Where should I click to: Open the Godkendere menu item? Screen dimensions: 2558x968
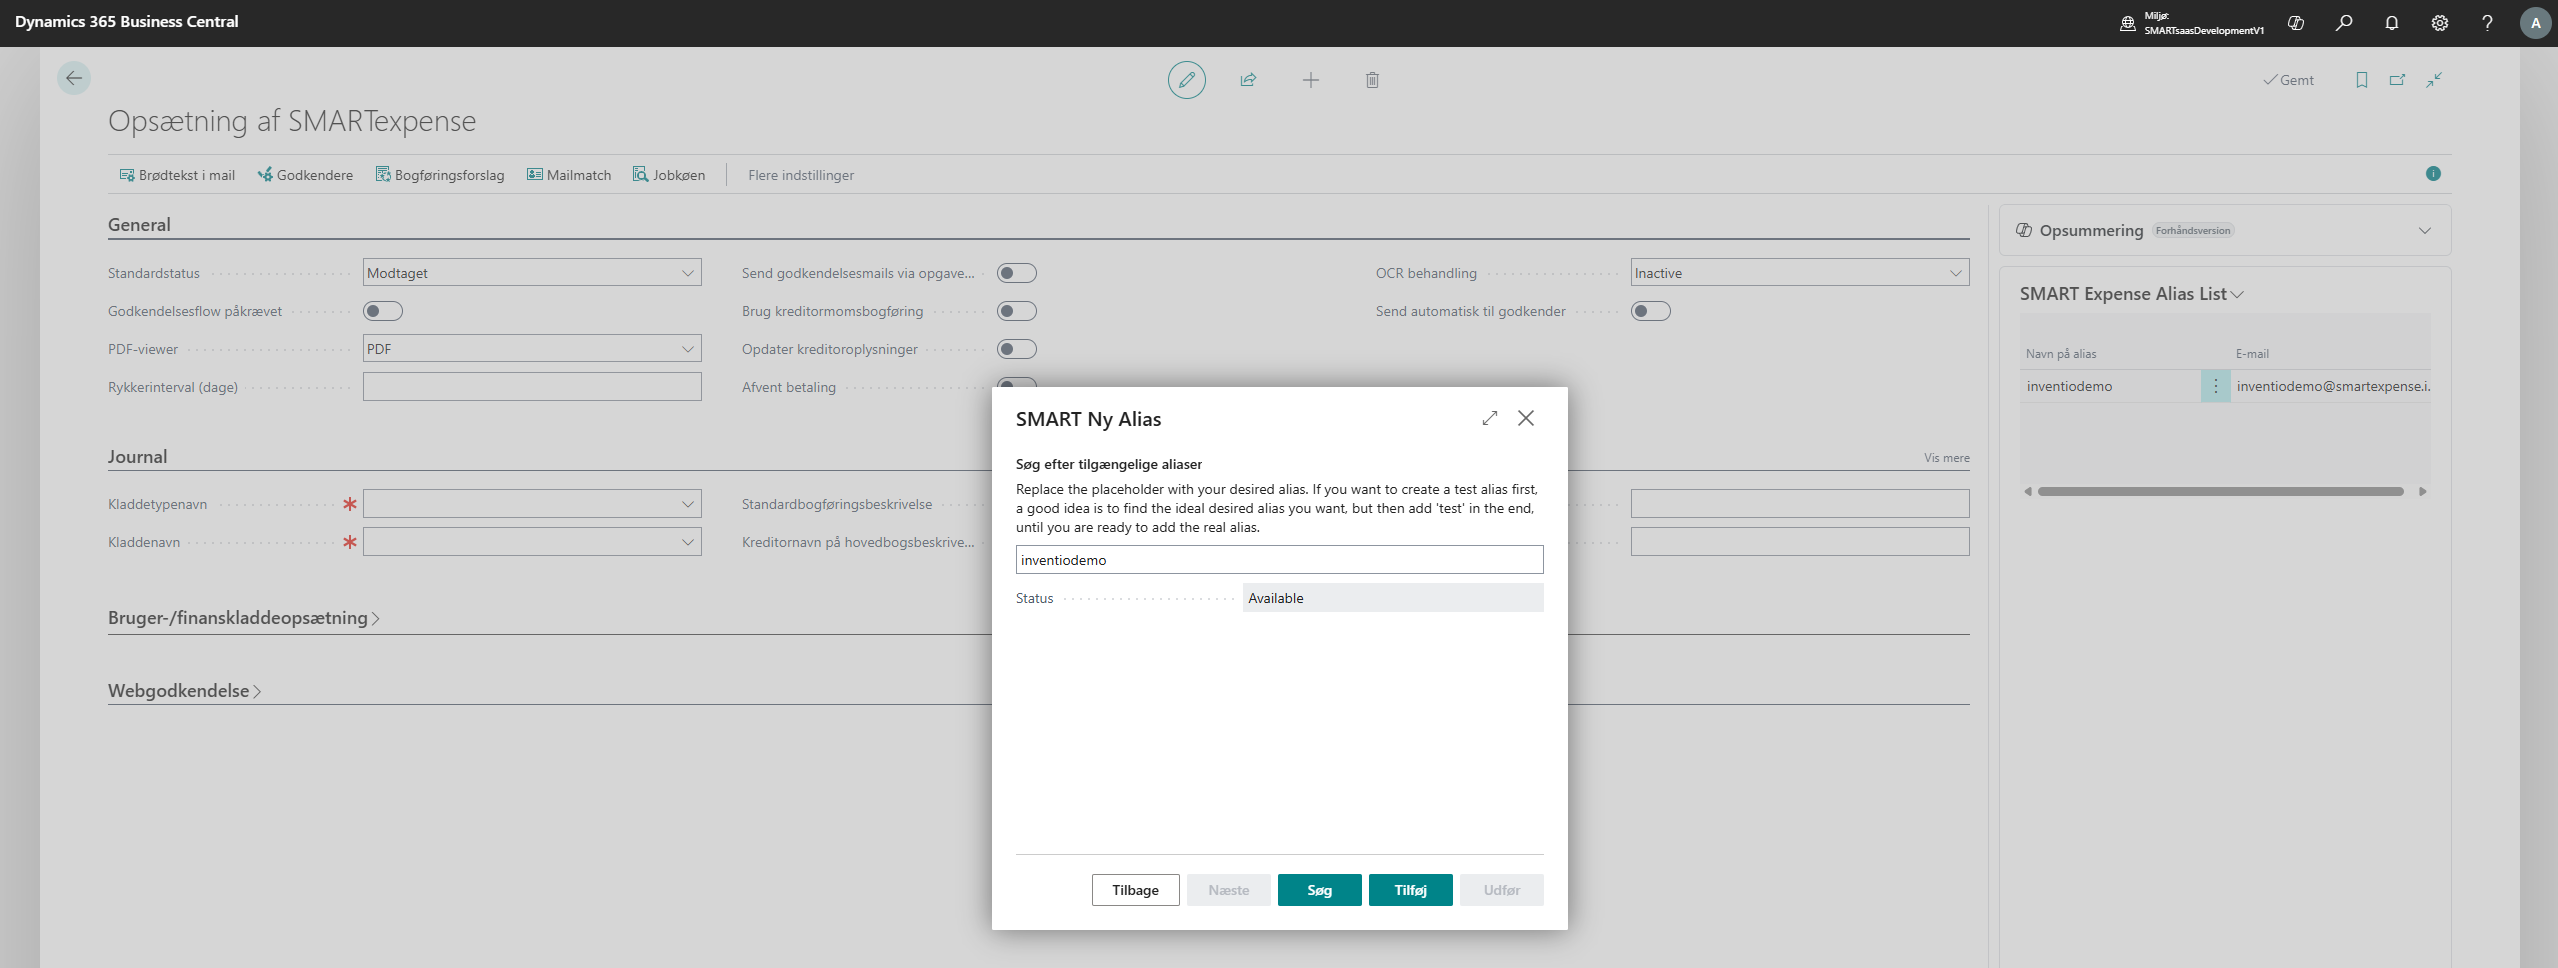pos(305,175)
